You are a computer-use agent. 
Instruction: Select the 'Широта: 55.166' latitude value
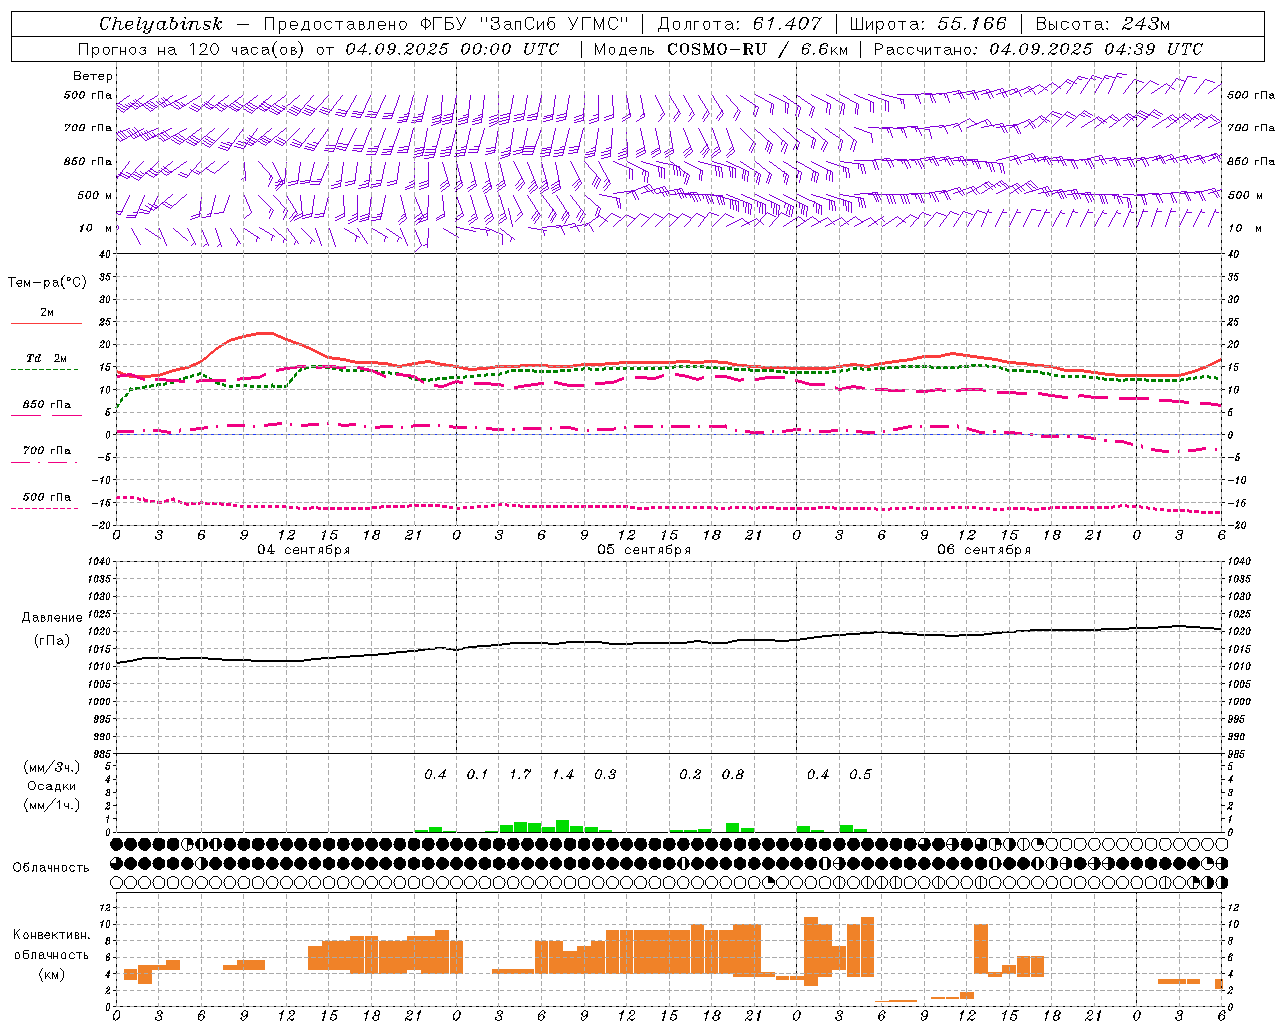(x=927, y=24)
